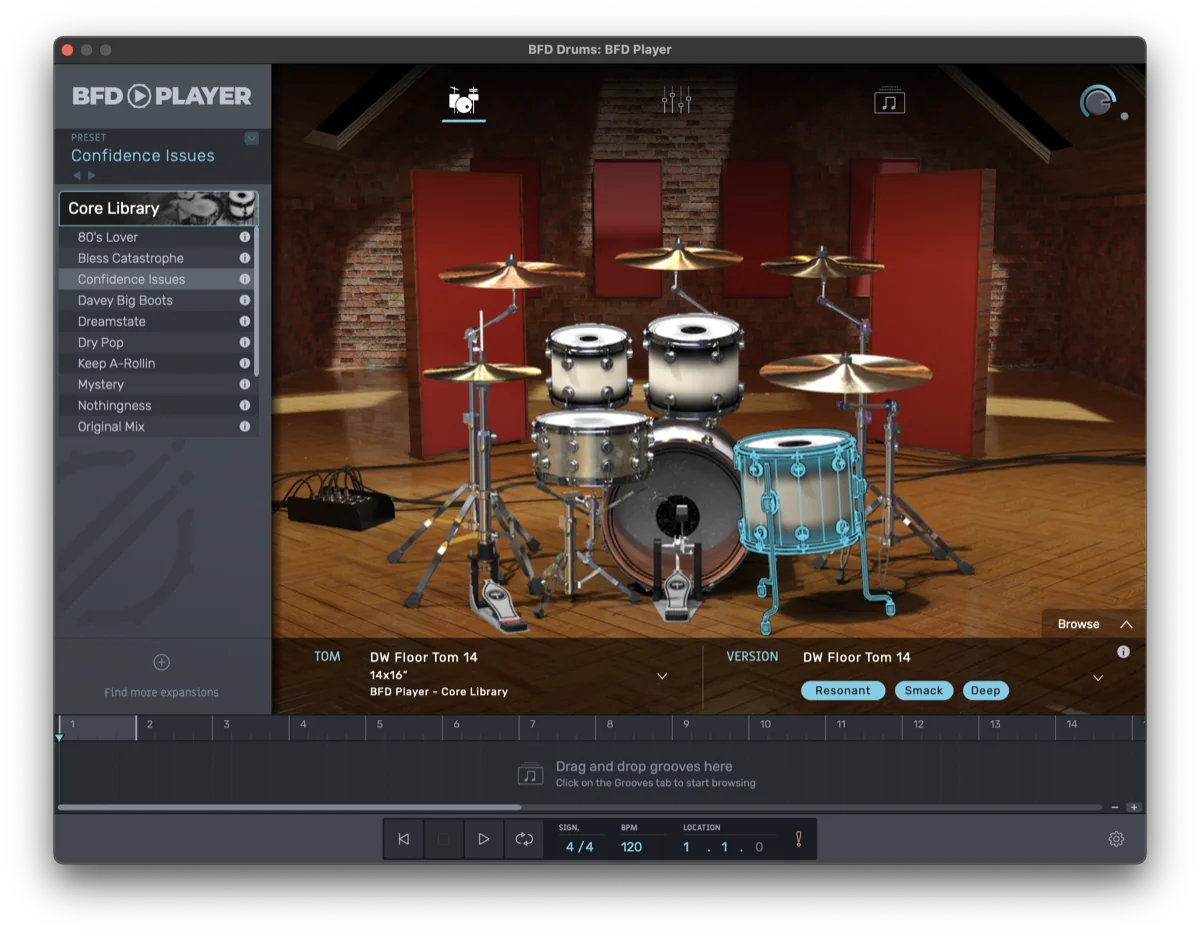Filter by the Resonant tag
Screen dimensions: 1200x935
click(x=843, y=690)
